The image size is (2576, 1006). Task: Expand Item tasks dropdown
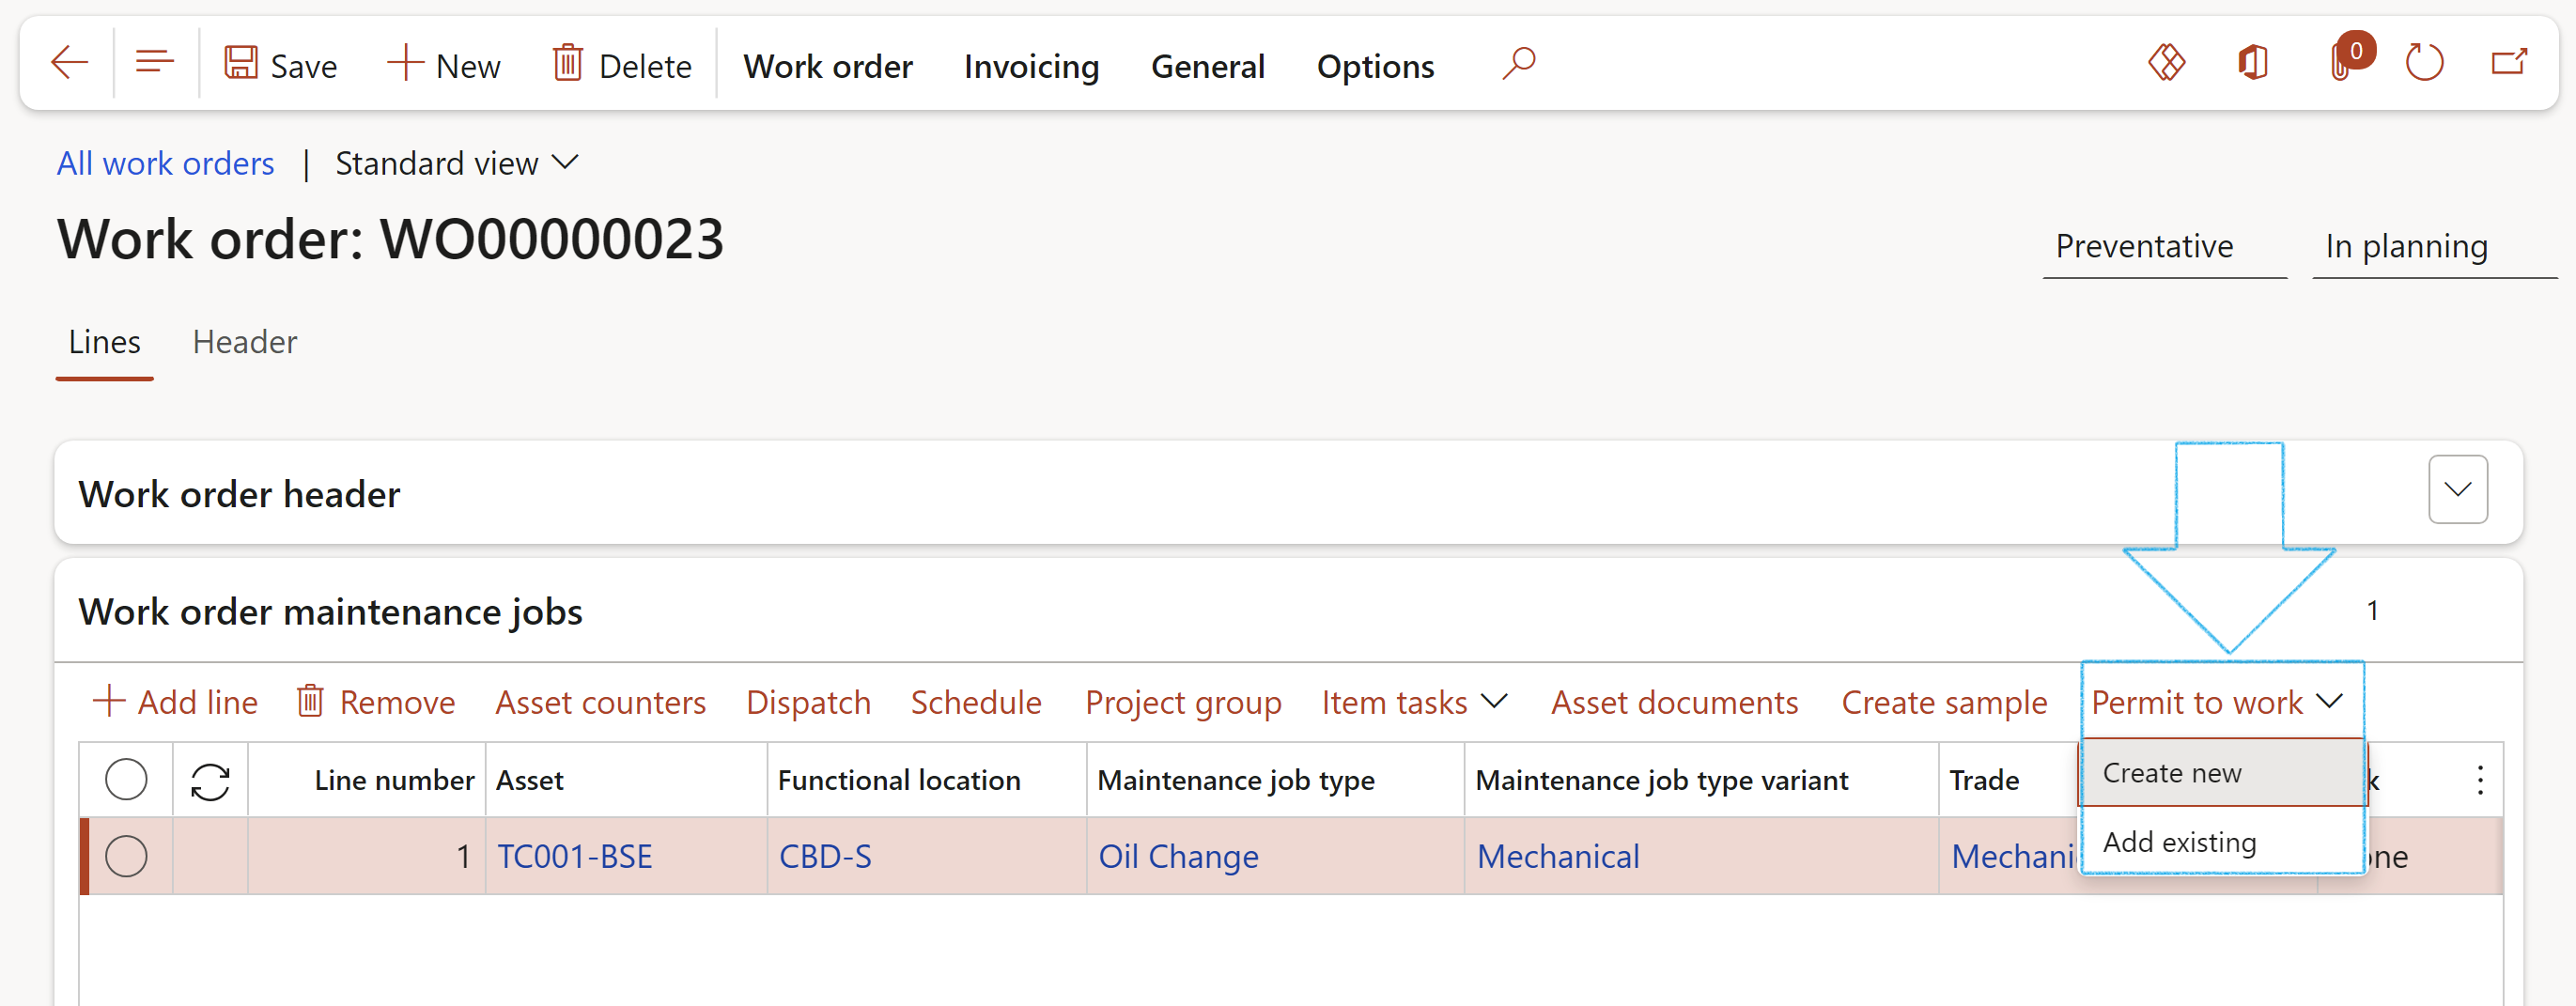[1414, 702]
